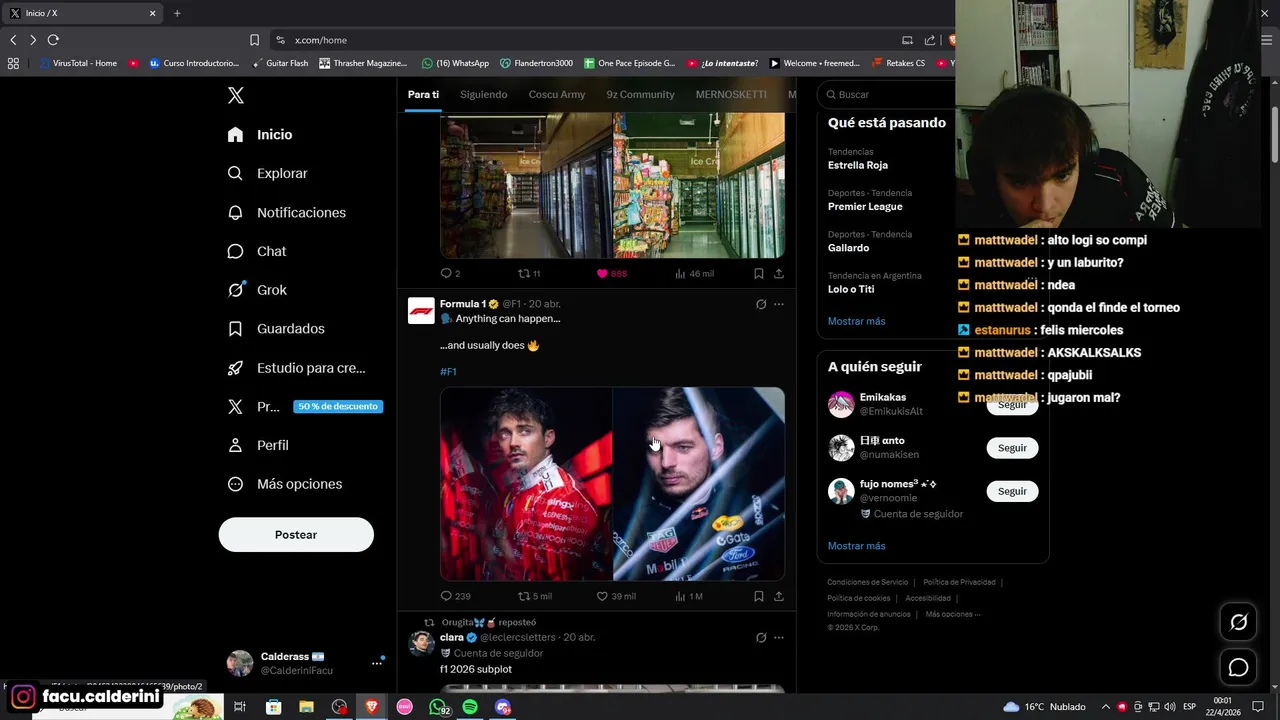This screenshot has width=1280, height=720.
Task: Open the Charles Leclerc photo
Action: pyautogui.click(x=526, y=484)
